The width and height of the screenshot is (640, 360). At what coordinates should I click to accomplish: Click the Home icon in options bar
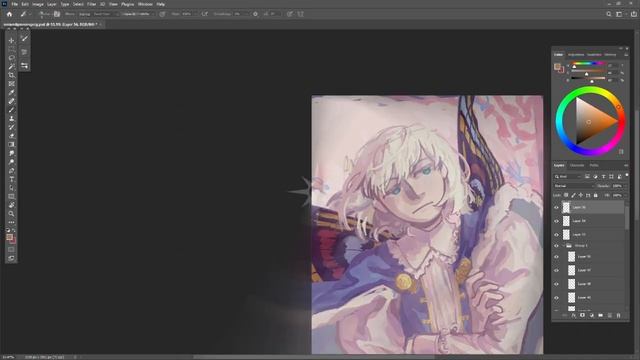9,14
